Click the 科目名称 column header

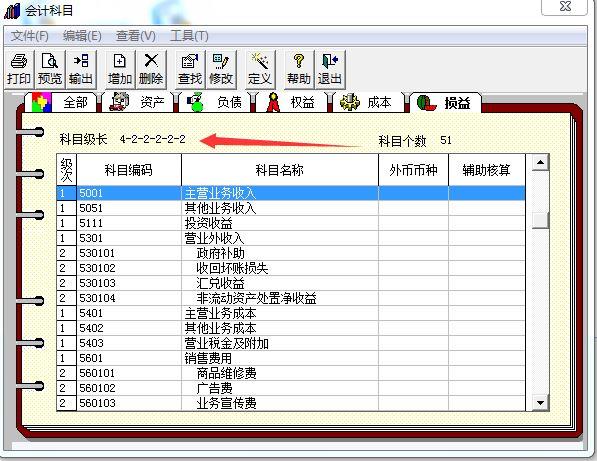pyautogui.click(x=280, y=170)
